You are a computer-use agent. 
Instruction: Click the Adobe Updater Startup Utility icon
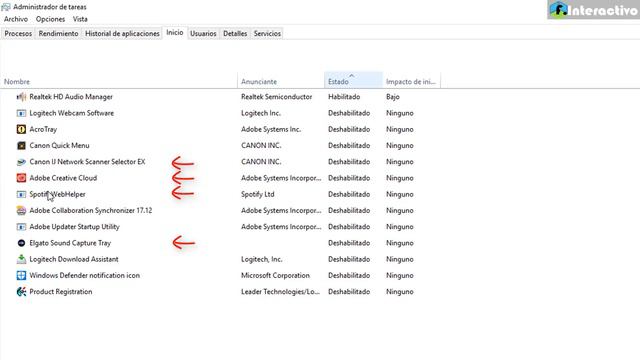click(21, 227)
